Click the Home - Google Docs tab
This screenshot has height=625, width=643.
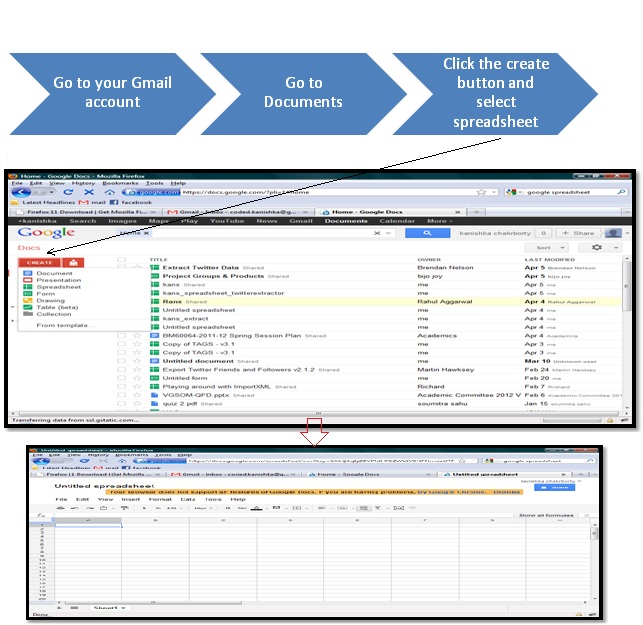pos(390,212)
